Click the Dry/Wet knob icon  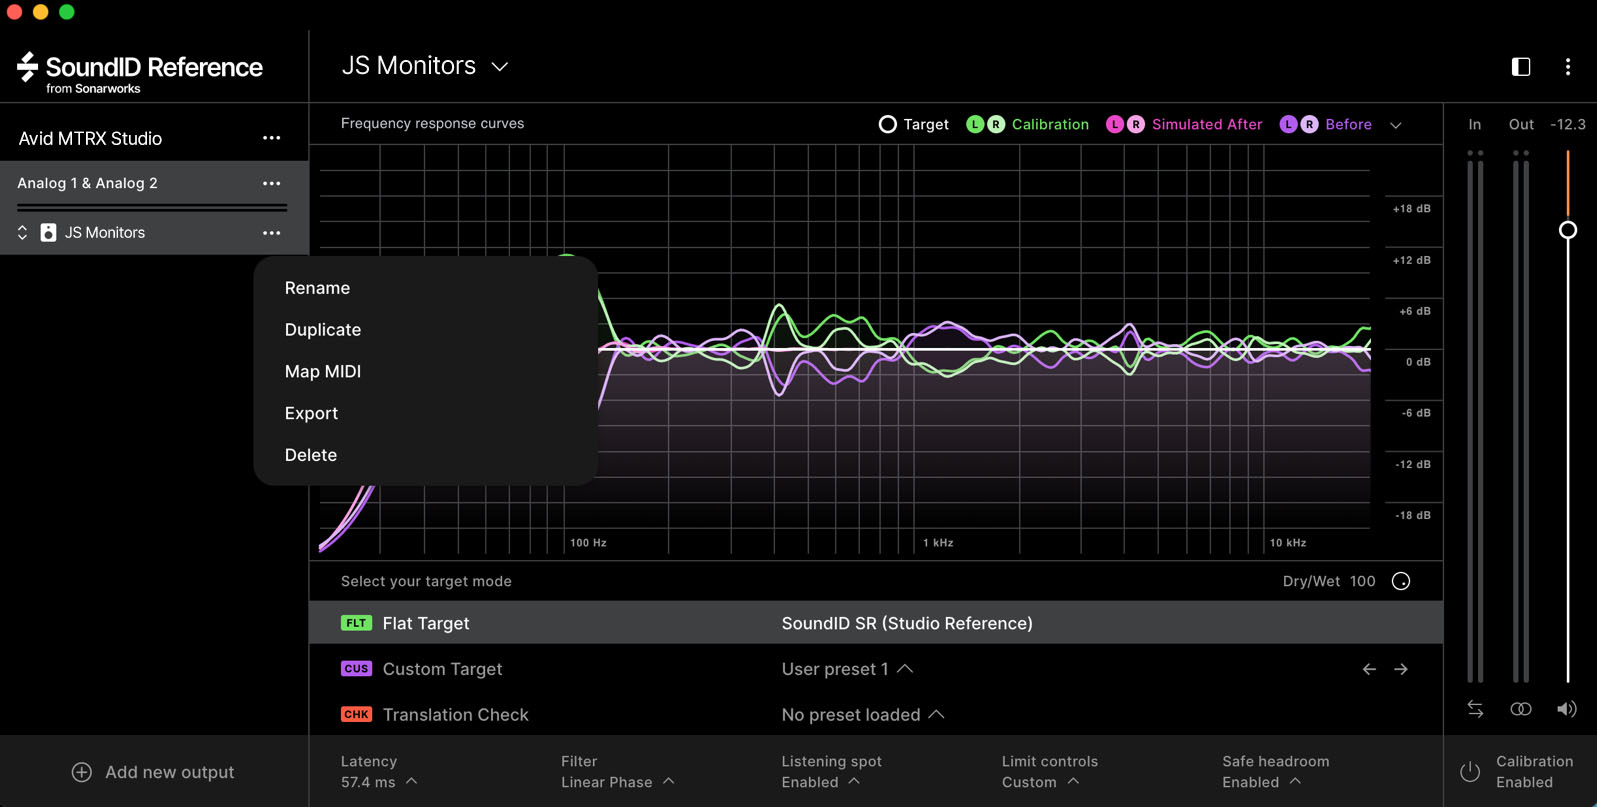1401,581
